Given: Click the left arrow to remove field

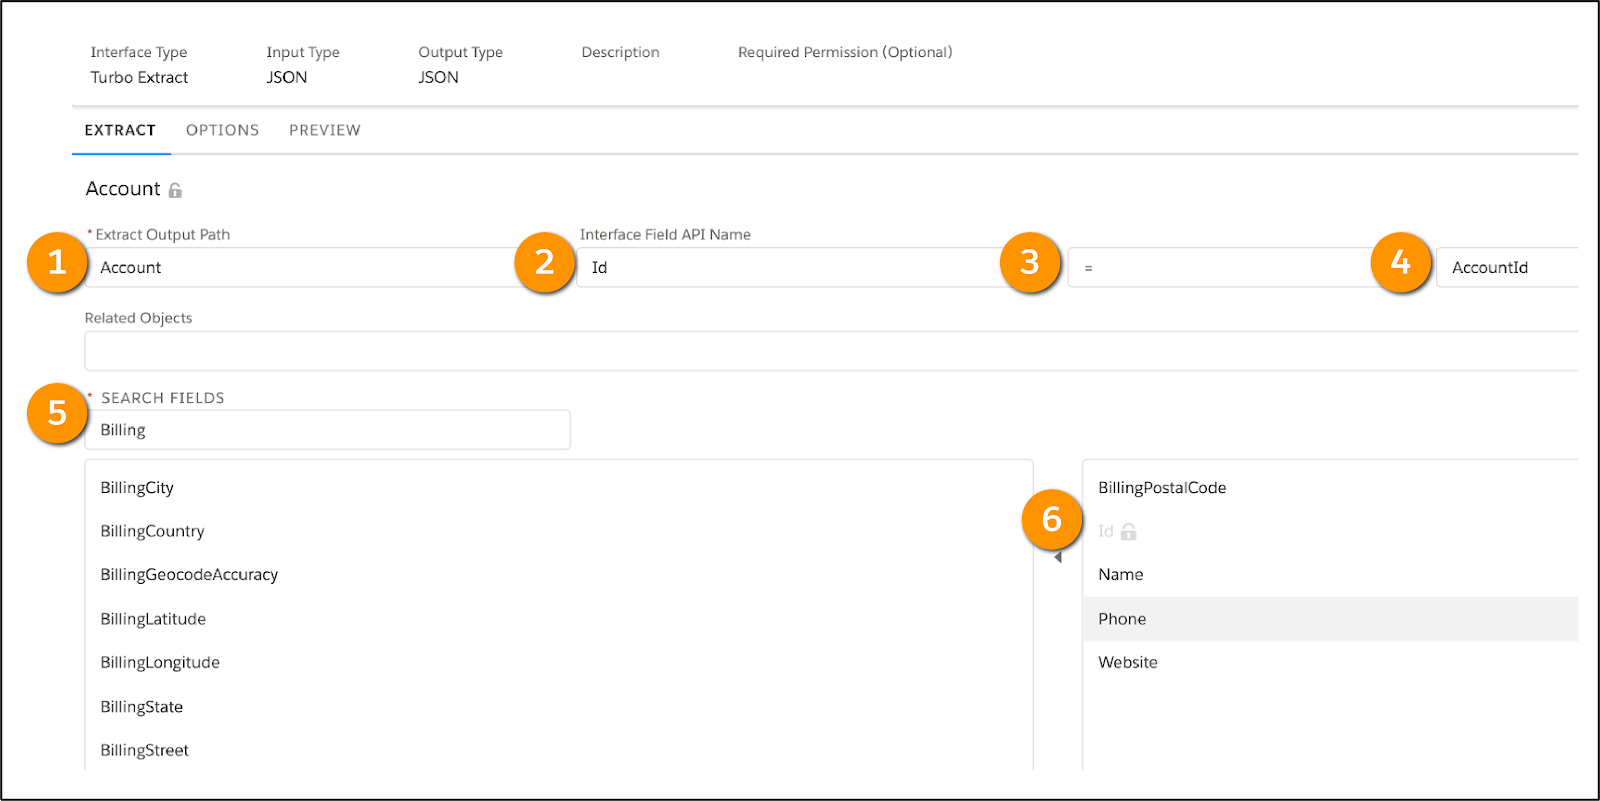Looking at the screenshot, I should click(1058, 558).
